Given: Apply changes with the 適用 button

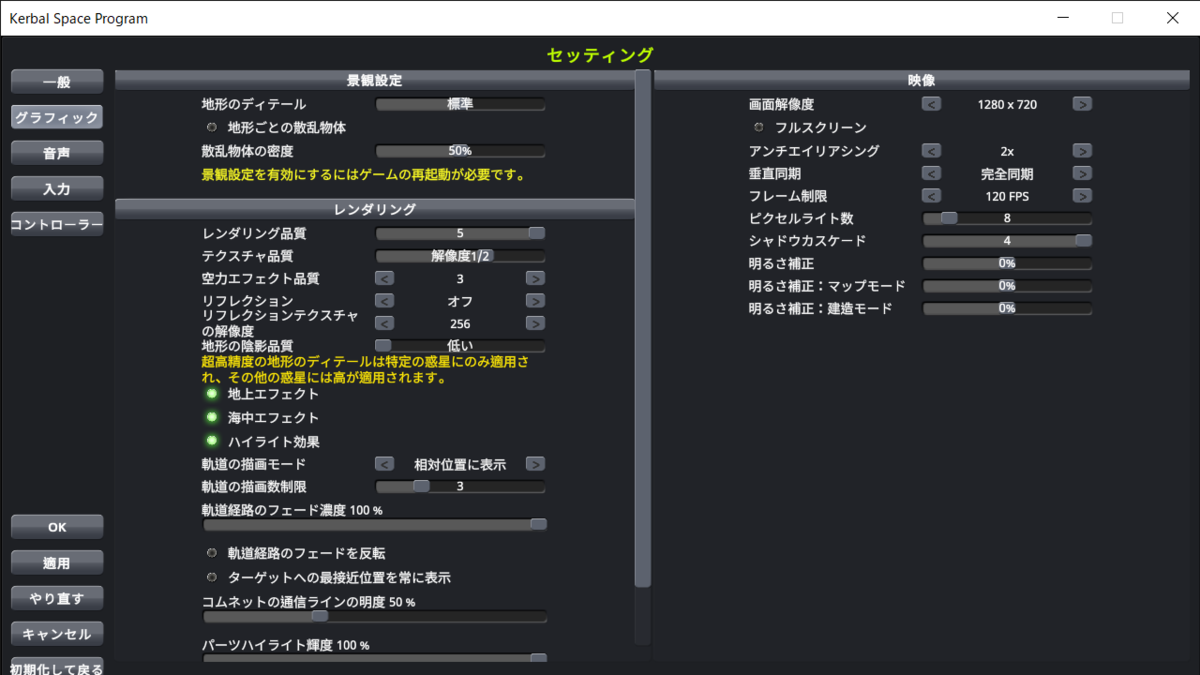Looking at the screenshot, I should tap(56, 562).
